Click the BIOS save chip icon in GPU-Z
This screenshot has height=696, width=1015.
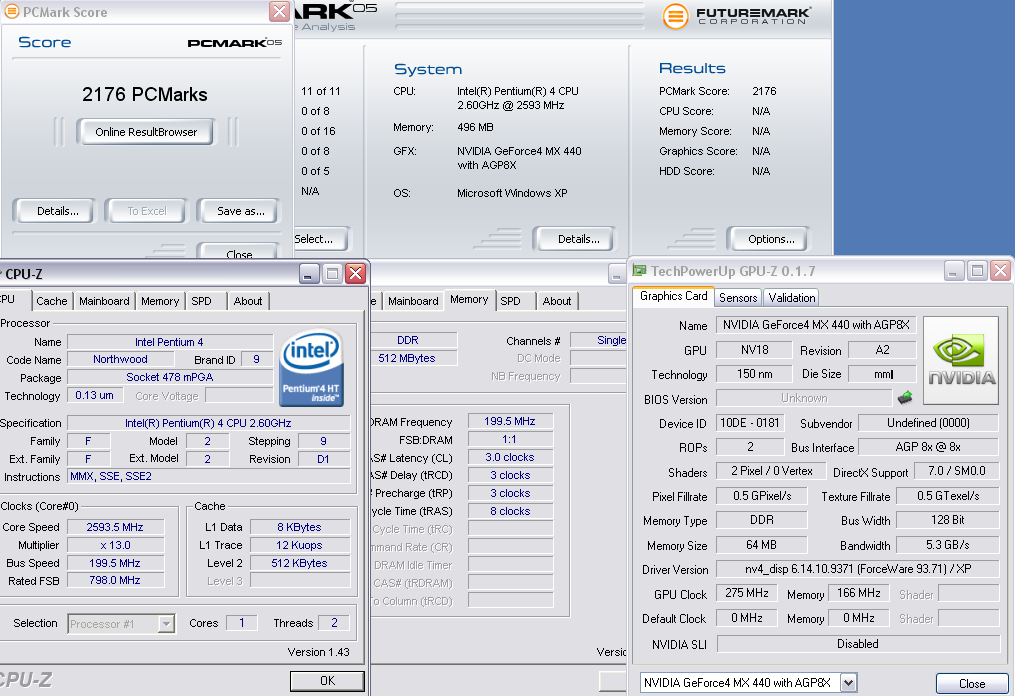[905, 398]
